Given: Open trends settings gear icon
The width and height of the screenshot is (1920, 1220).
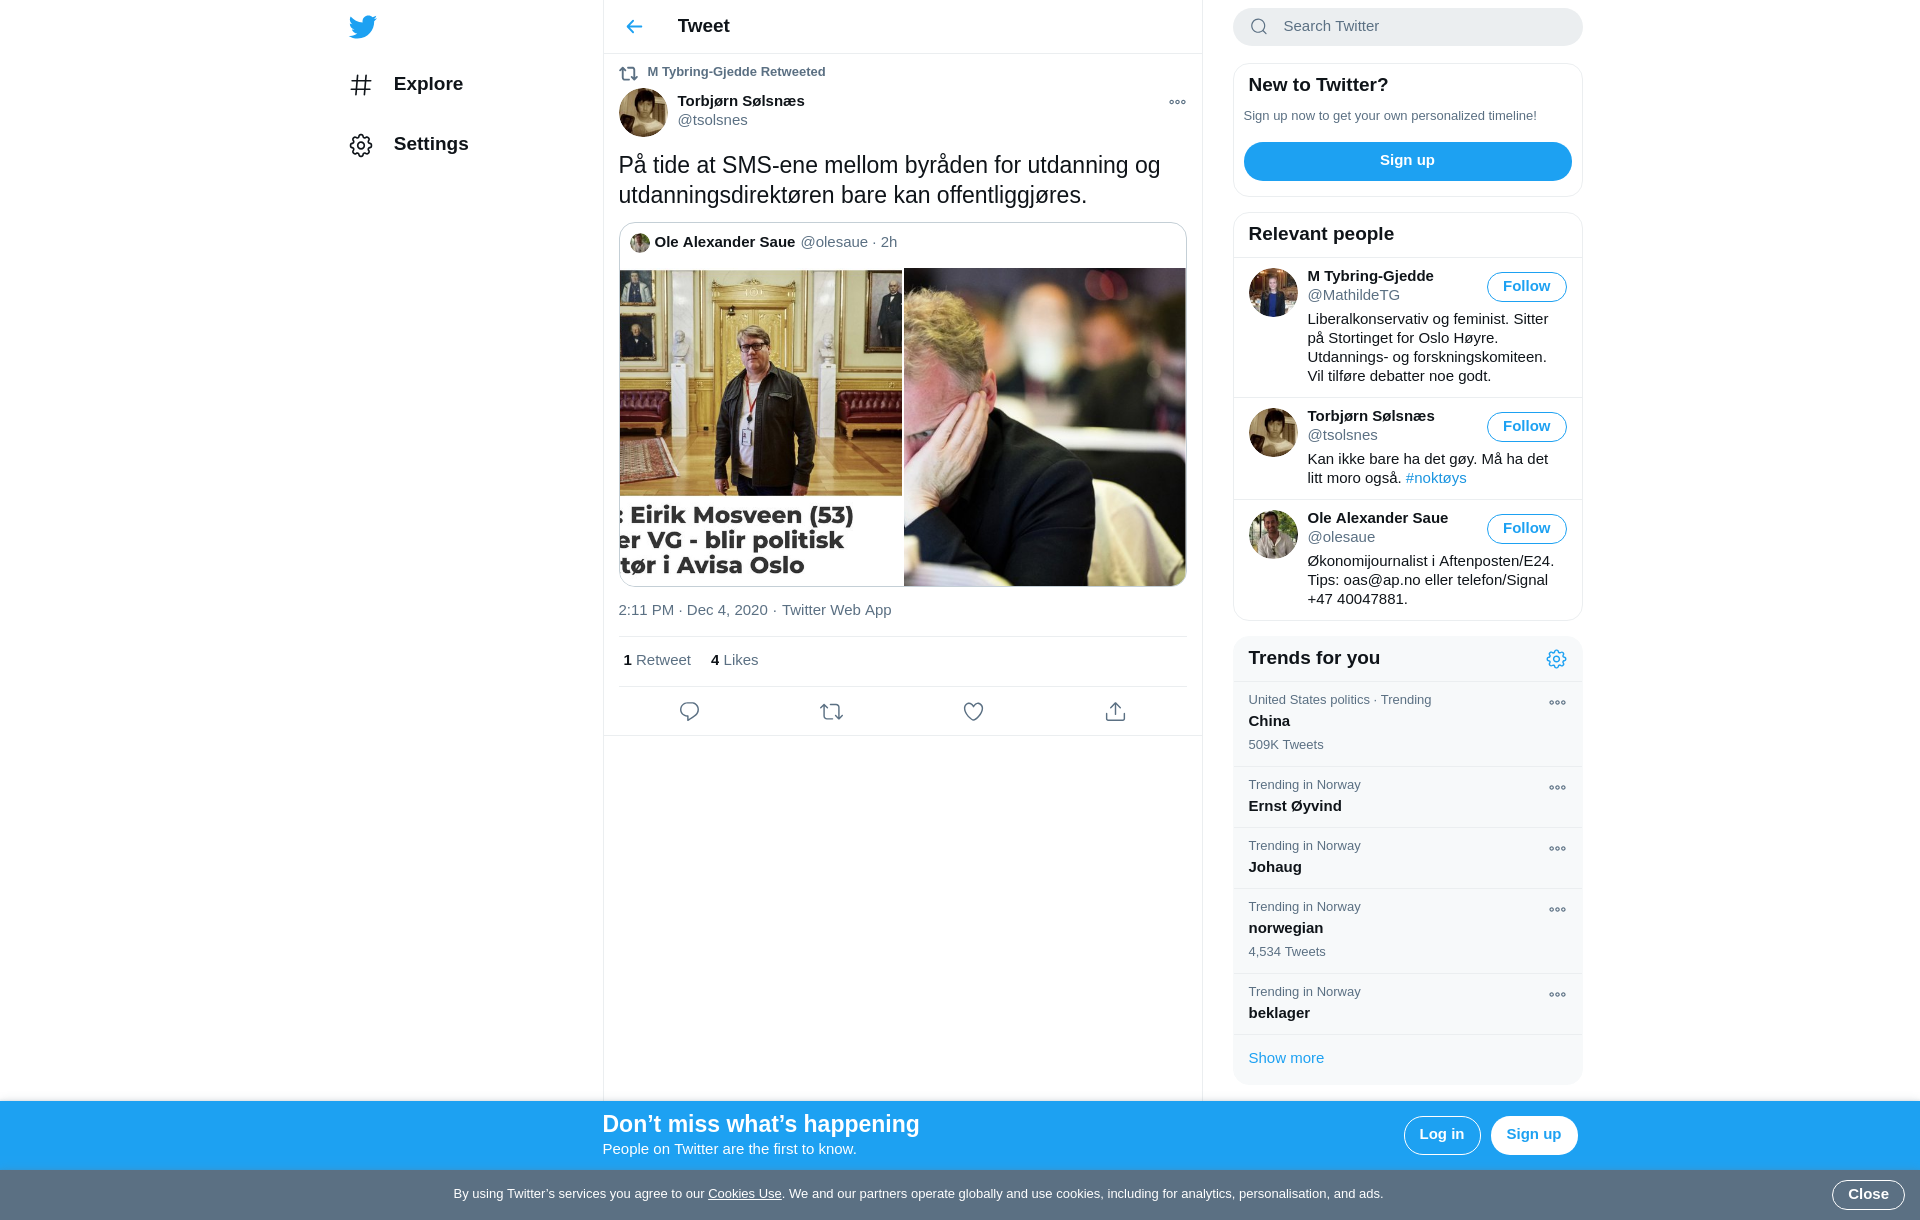Looking at the screenshot, I should pyautogui.click(x=1556, y=659).
